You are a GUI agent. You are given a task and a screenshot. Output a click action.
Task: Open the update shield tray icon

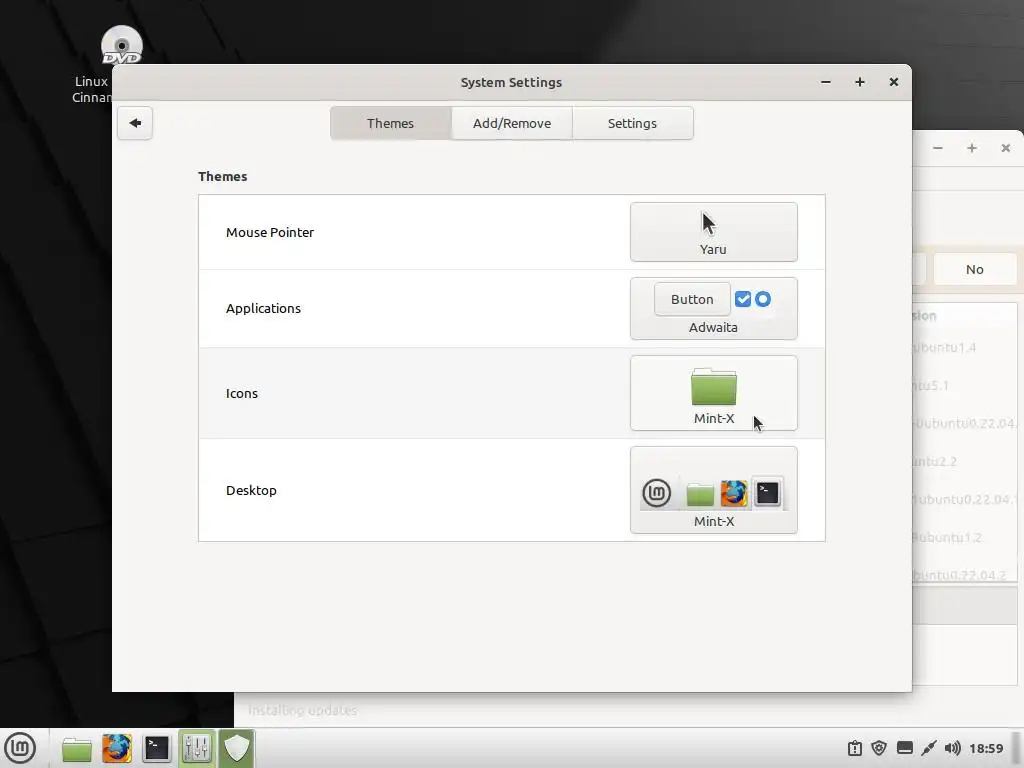coord(879,748)
